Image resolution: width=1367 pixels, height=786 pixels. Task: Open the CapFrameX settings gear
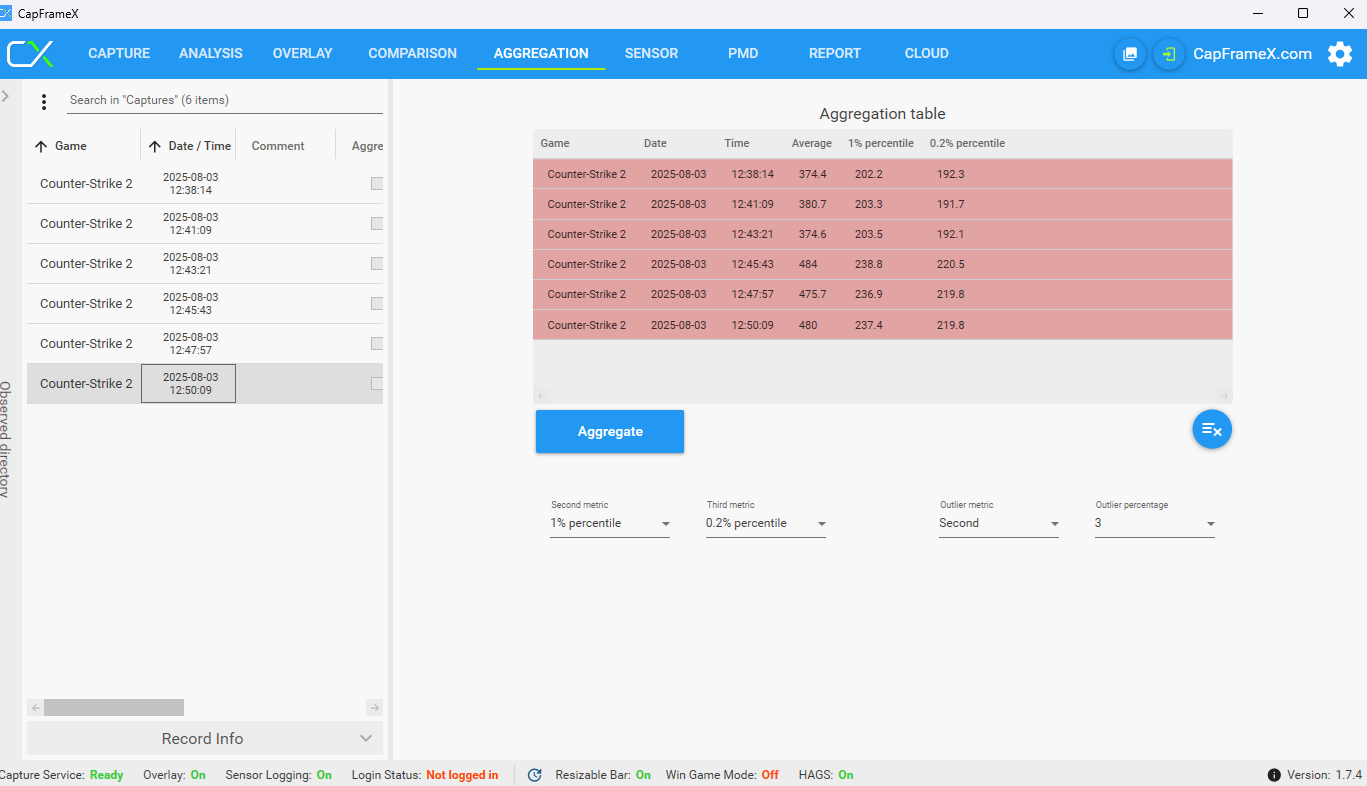point(1340,53)
